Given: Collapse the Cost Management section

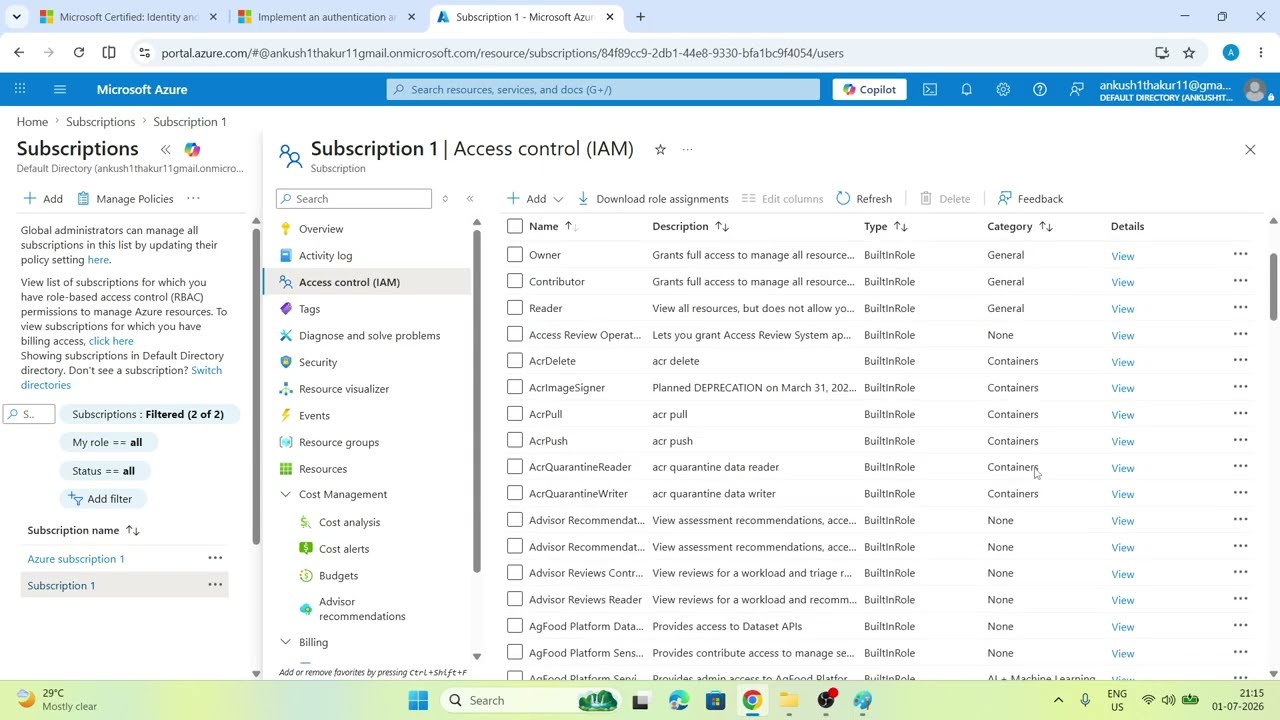Looking at the screenshot, I should 285,494.
